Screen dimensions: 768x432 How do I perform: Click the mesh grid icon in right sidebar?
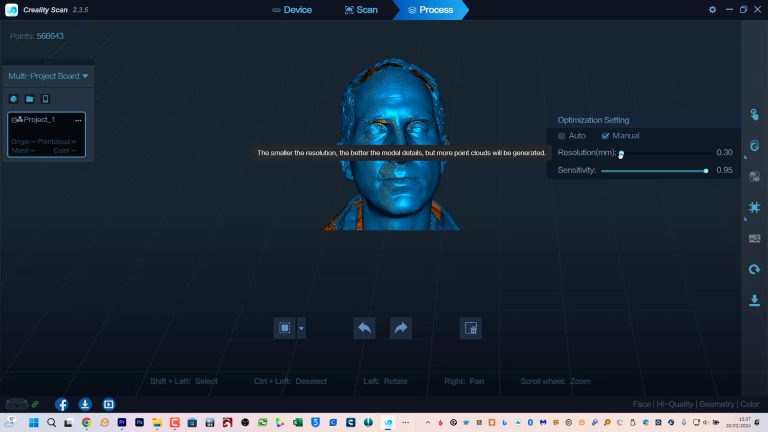[x=754, y=207]
